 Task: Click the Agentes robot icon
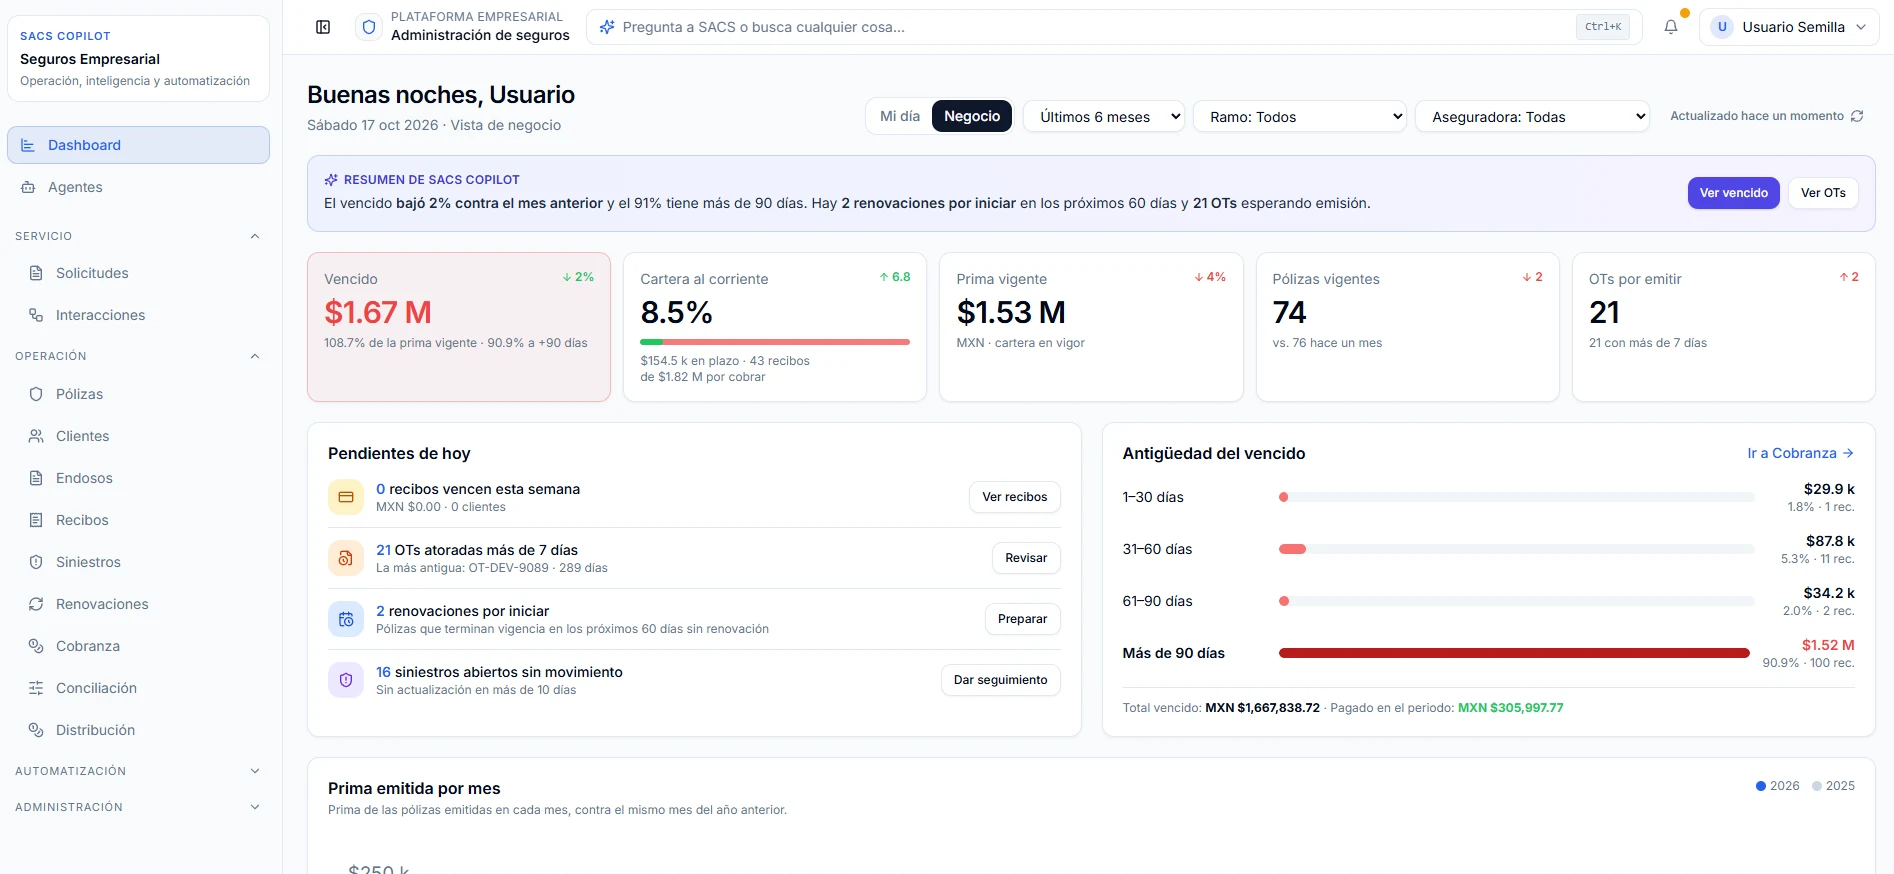click(28, 187)
